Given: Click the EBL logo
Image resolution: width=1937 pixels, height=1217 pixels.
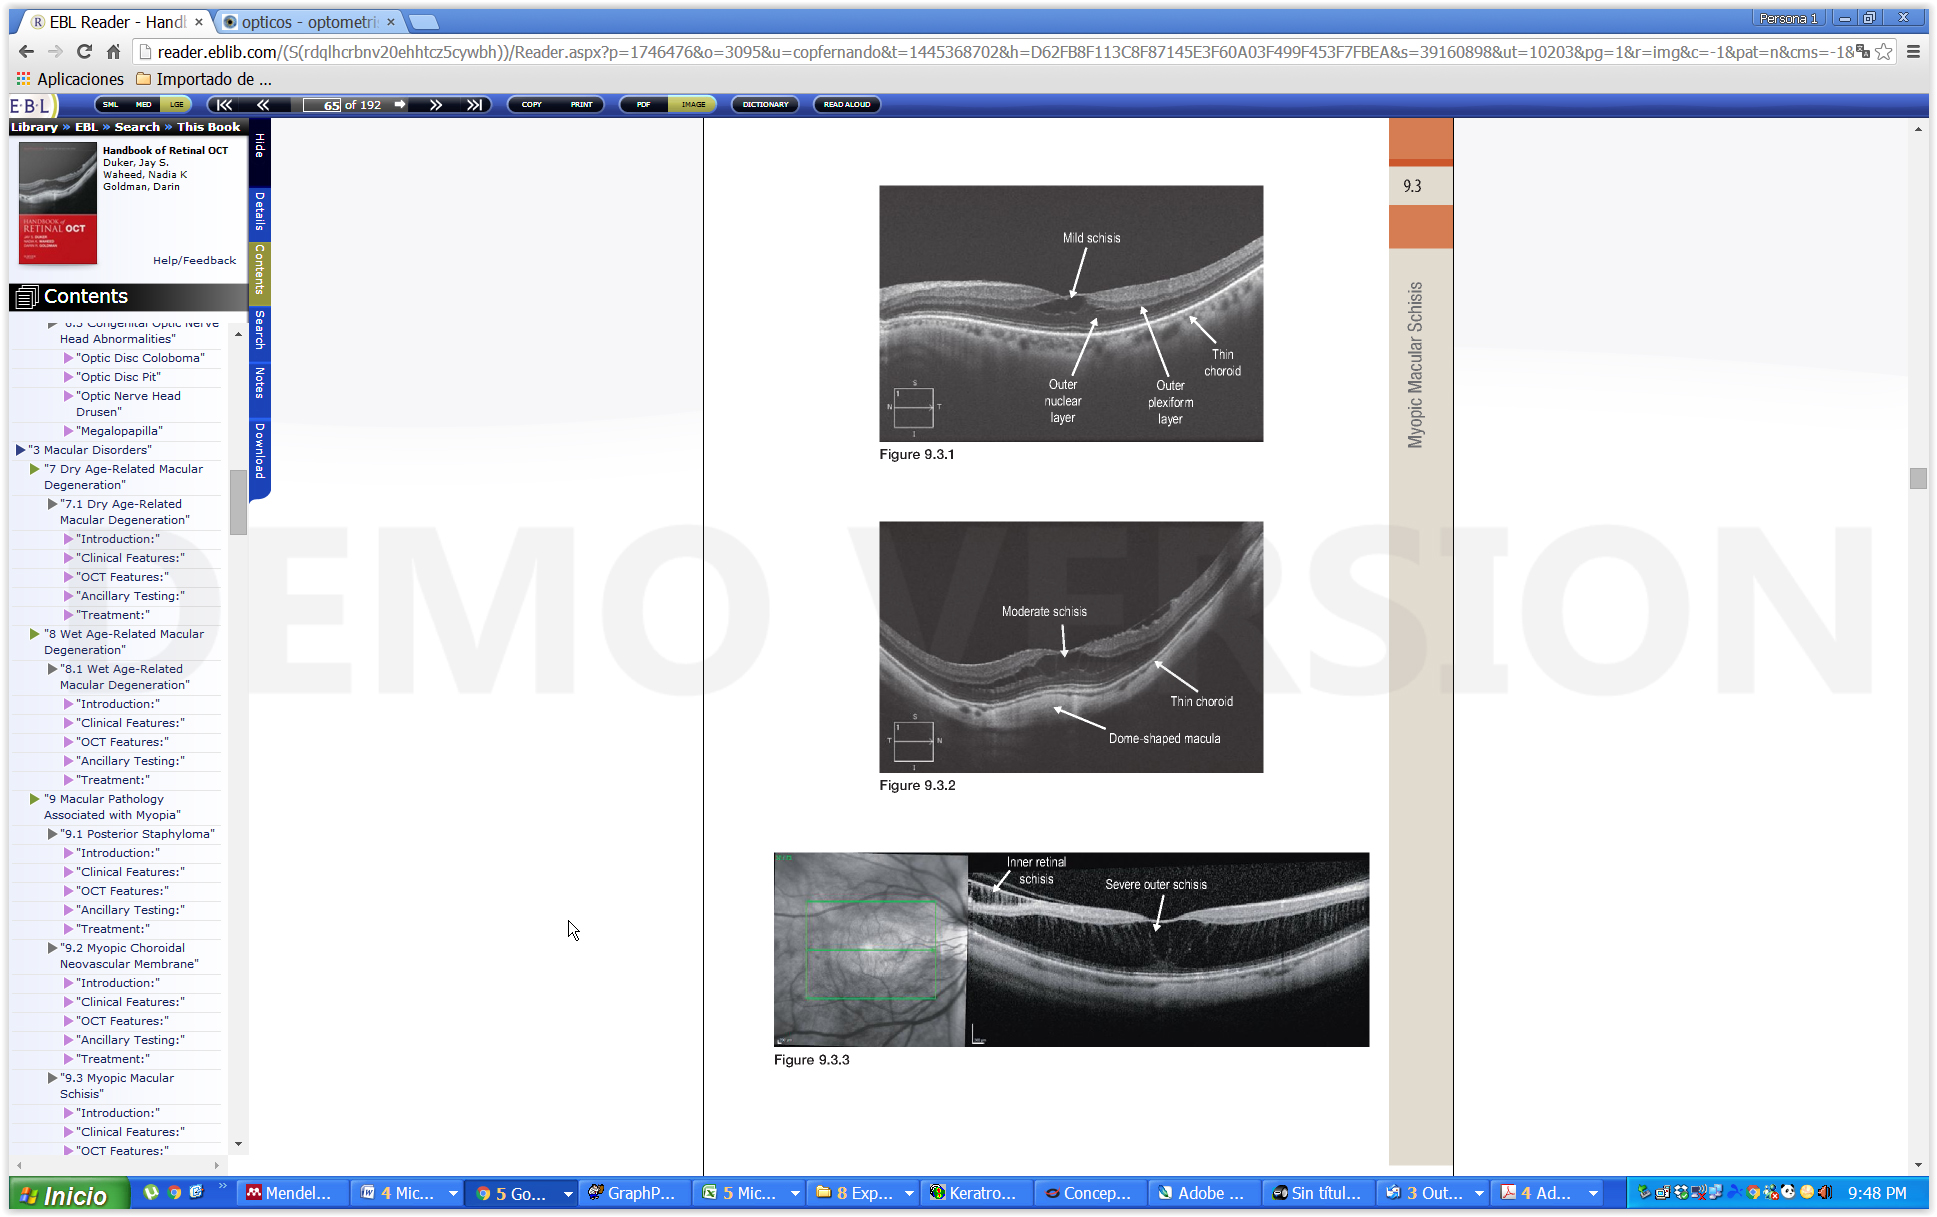Looking at the screenshot, I should [31, 105].
